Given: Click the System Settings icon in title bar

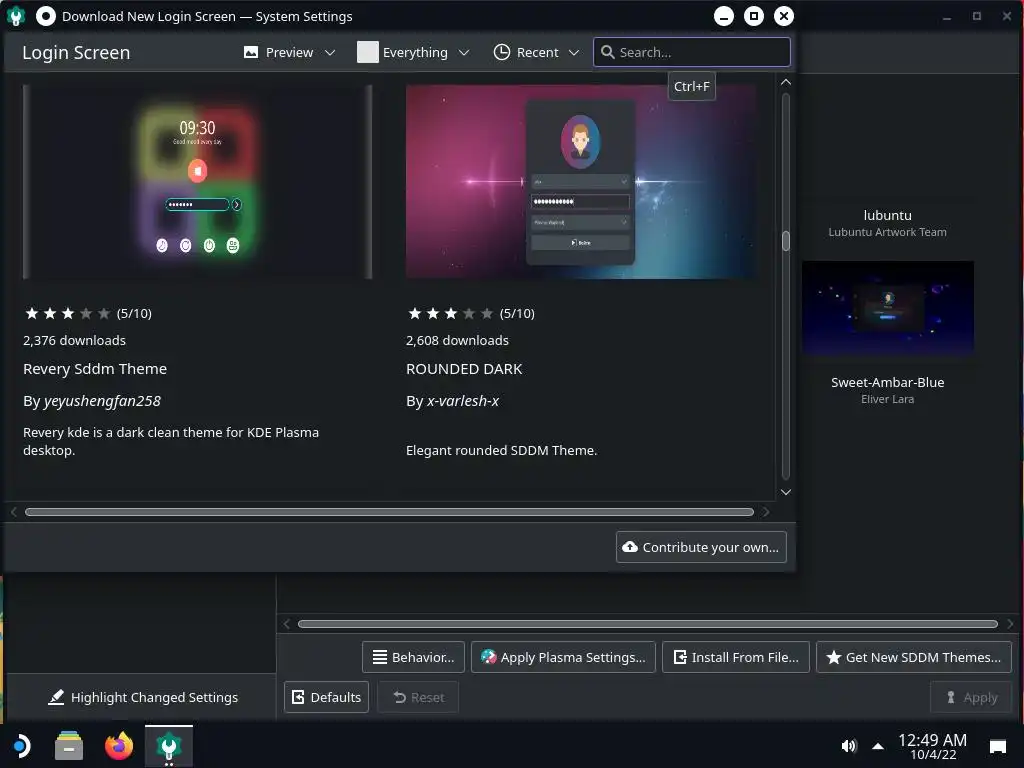Looking at the screenshot, I should [16, 16].
